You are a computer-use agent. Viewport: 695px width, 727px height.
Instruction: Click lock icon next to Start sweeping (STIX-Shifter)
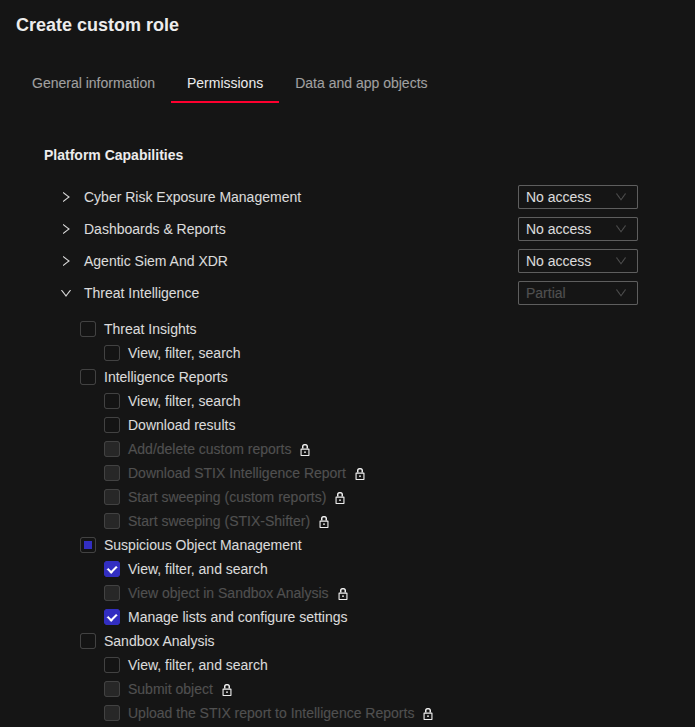324,522
